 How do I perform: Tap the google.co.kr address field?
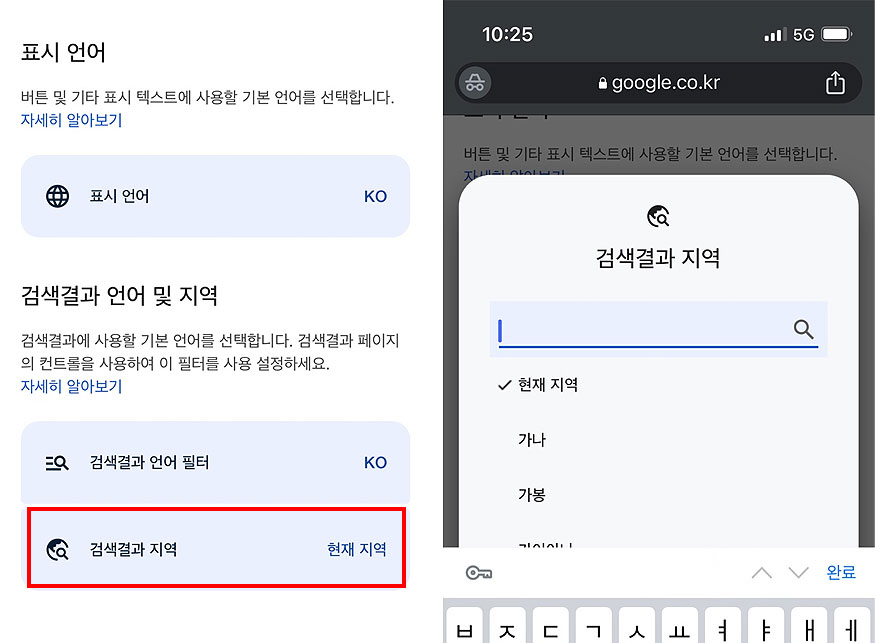point(658,83)
